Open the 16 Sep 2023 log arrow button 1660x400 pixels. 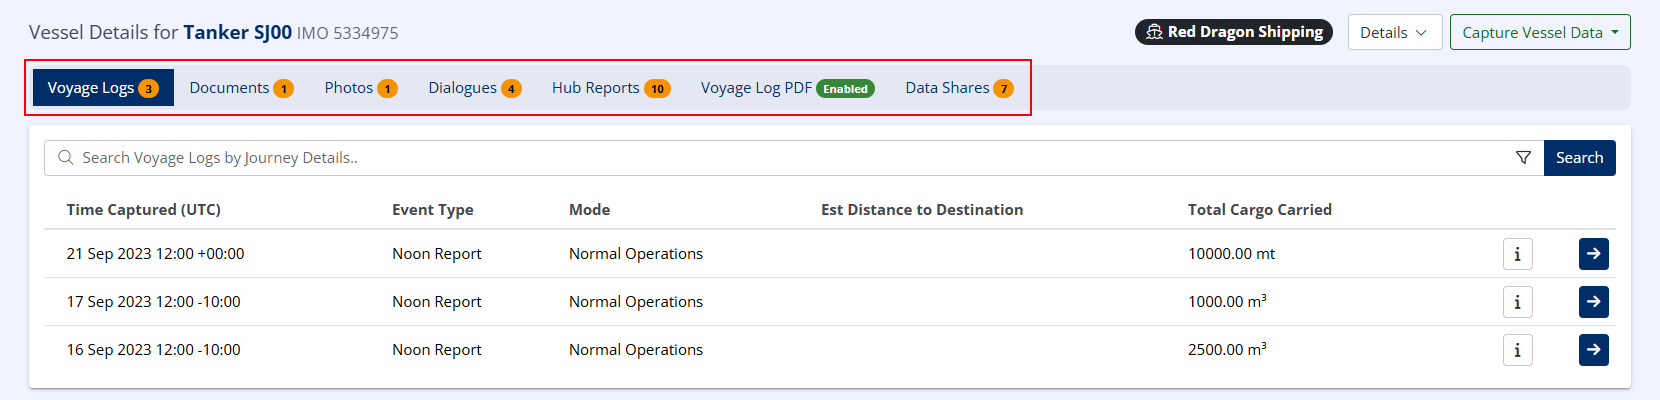(1593, 350)
